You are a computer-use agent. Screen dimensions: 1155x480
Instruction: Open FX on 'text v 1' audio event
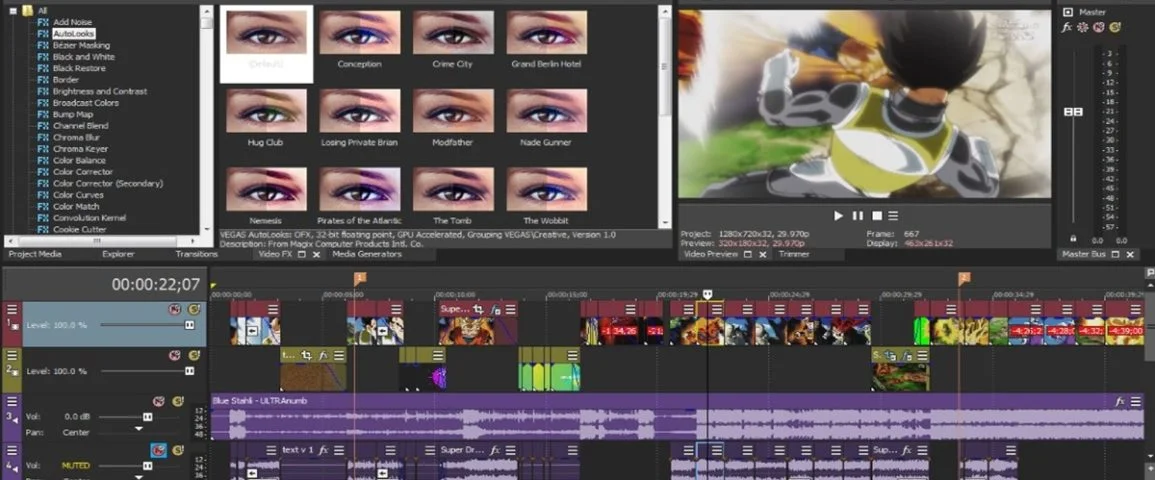tap(323, 450)
